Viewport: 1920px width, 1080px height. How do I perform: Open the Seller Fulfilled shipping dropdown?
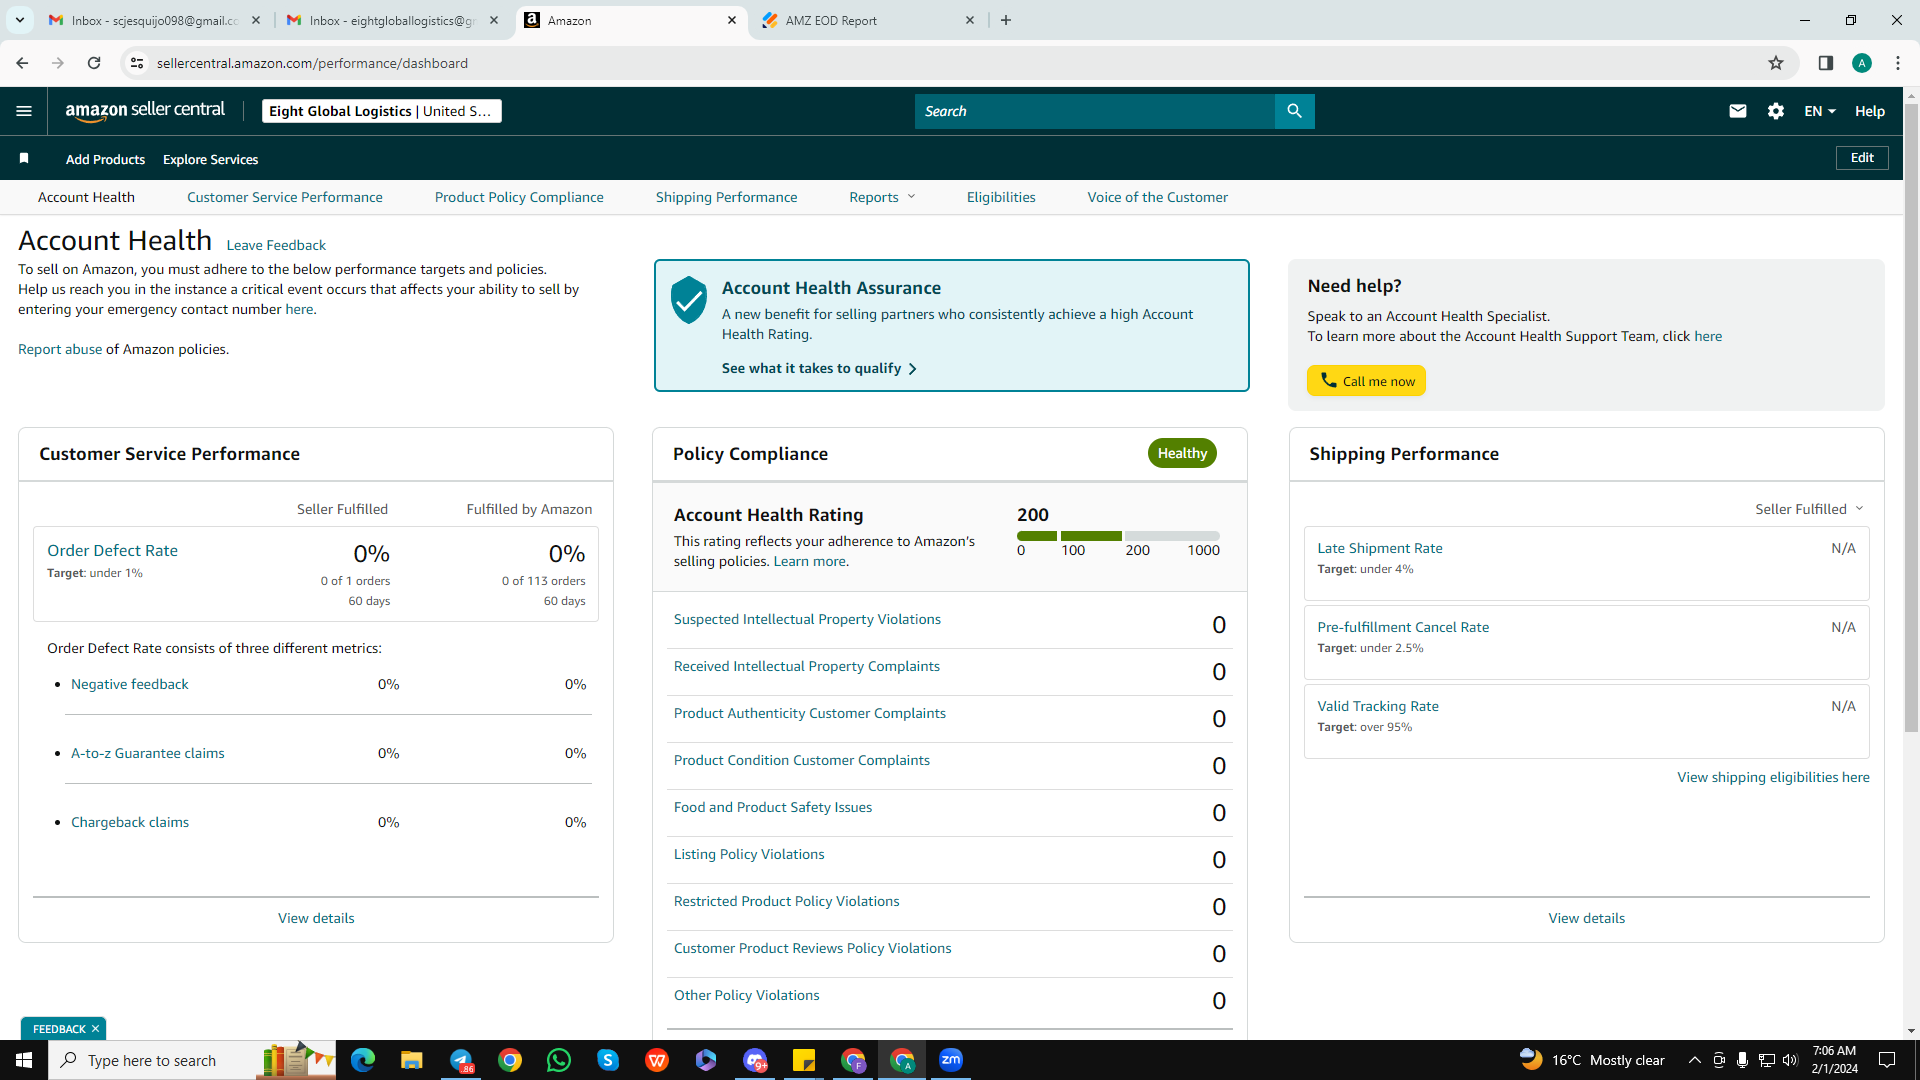pyautogui.click(x=1809, y=509)
